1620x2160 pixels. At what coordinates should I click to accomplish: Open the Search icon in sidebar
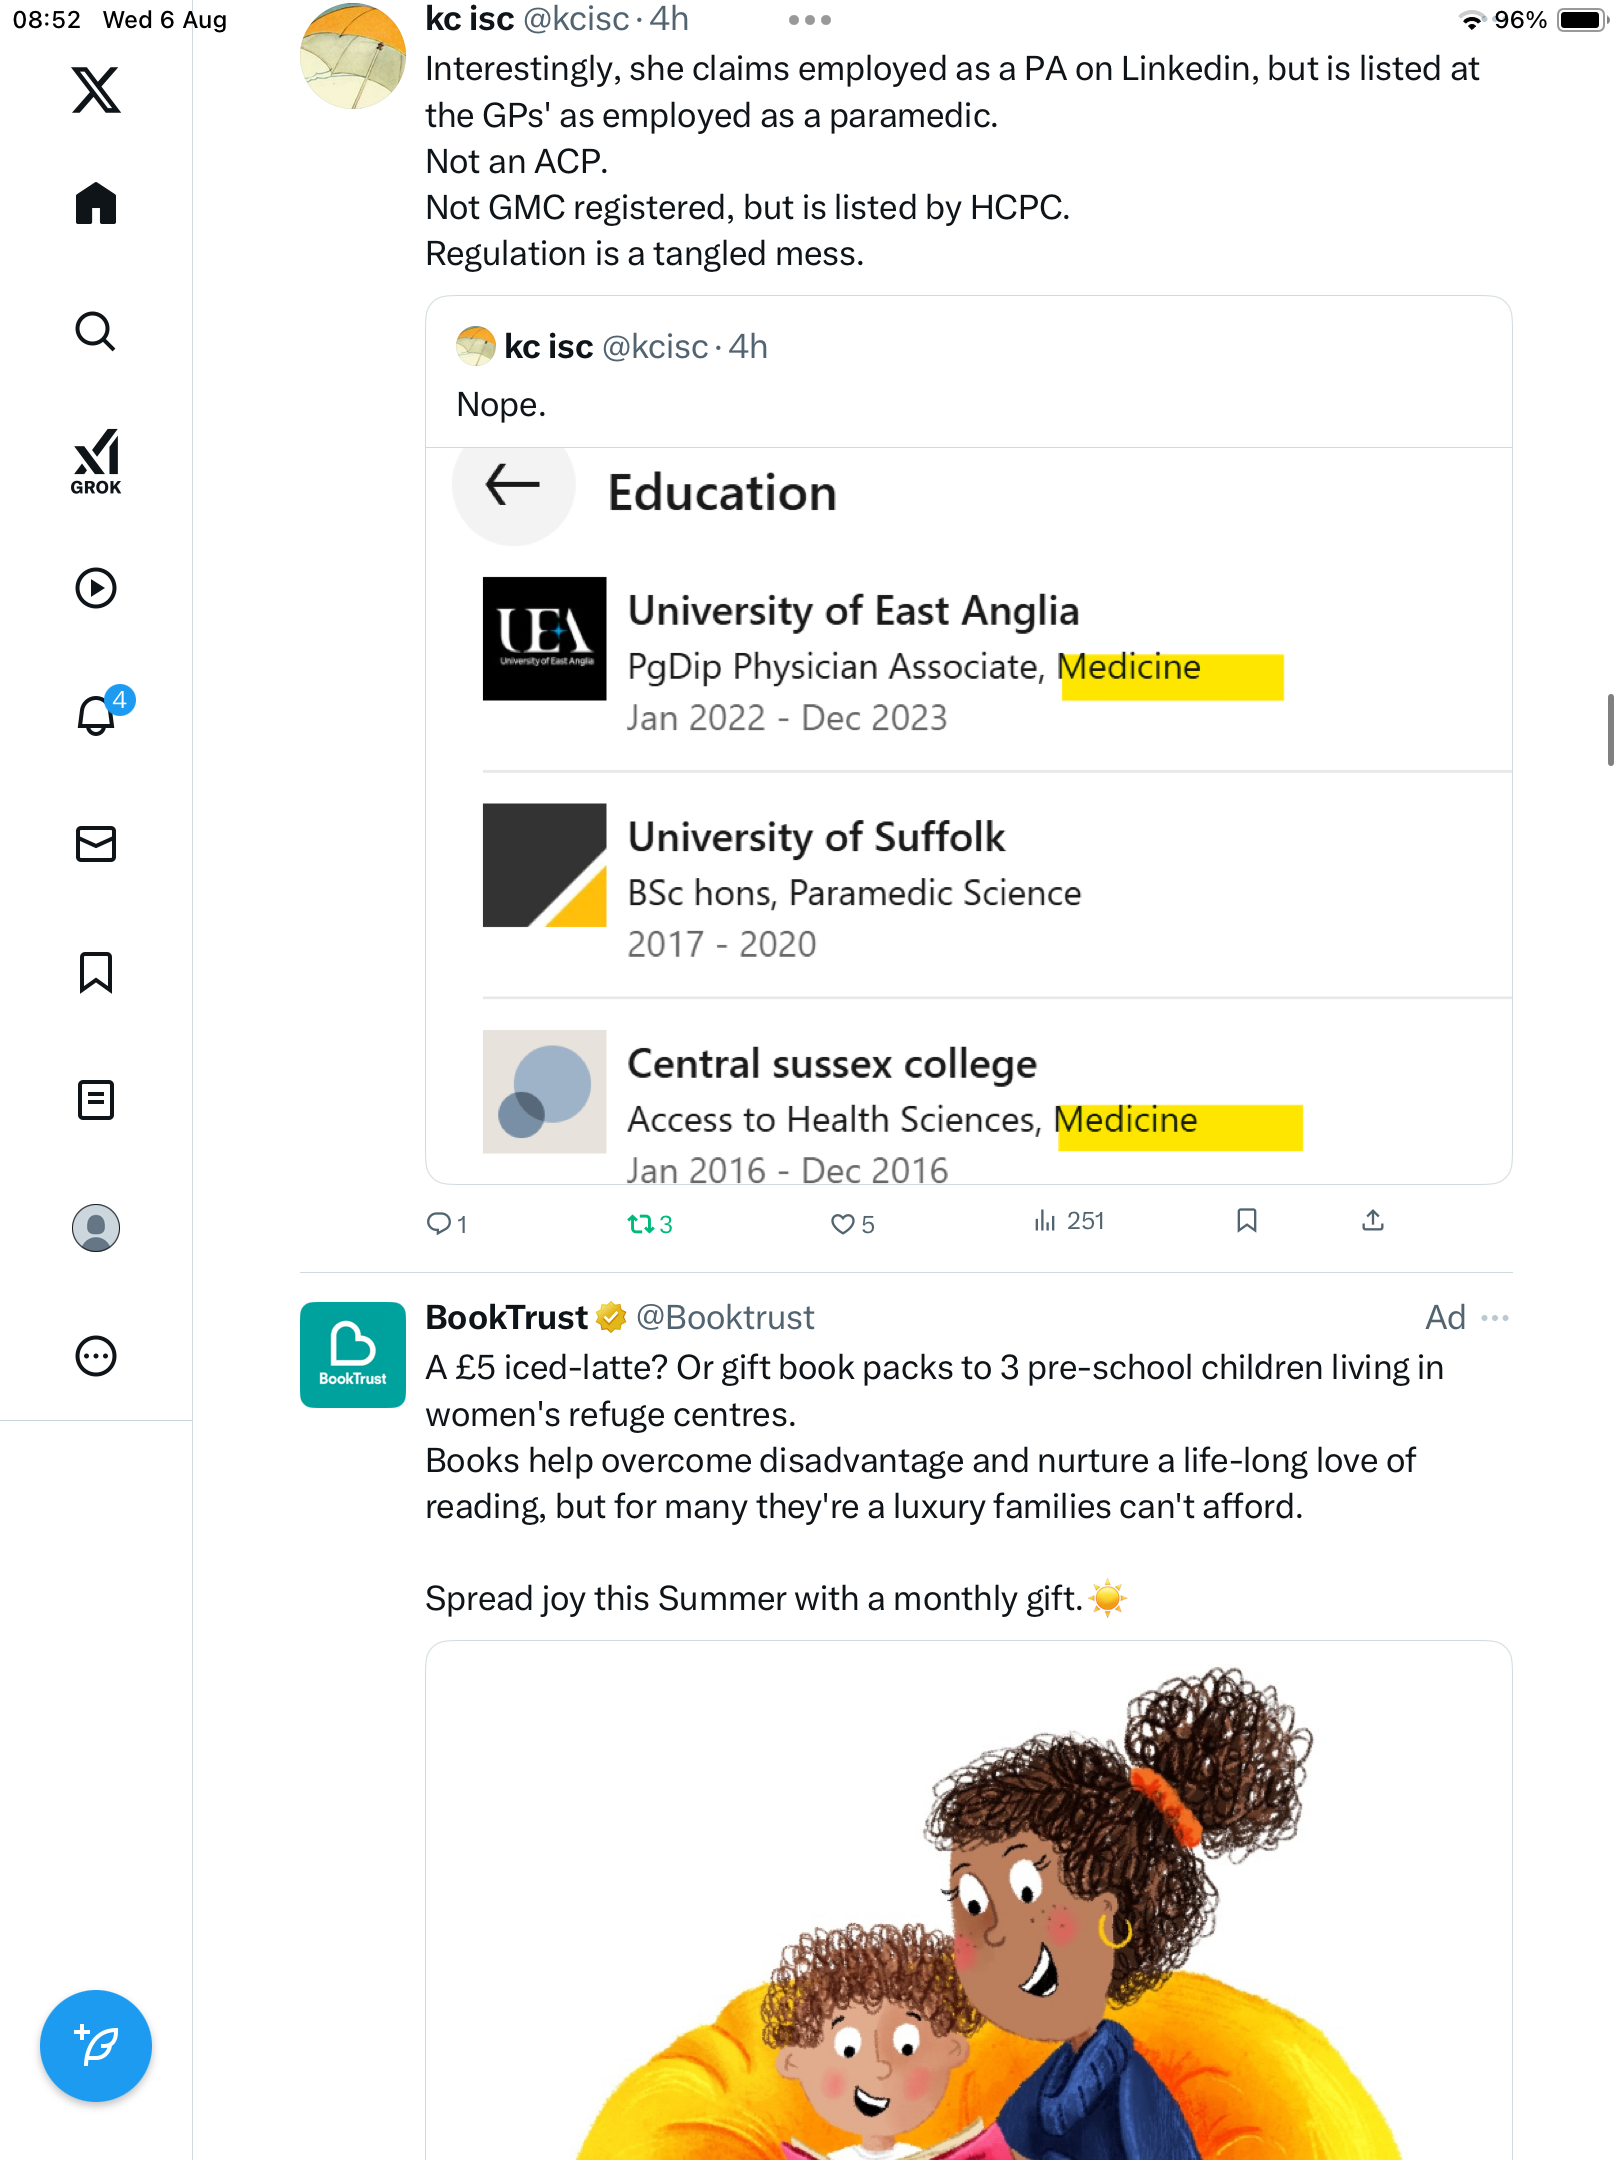pyautogui.click(x=96, y=332)
